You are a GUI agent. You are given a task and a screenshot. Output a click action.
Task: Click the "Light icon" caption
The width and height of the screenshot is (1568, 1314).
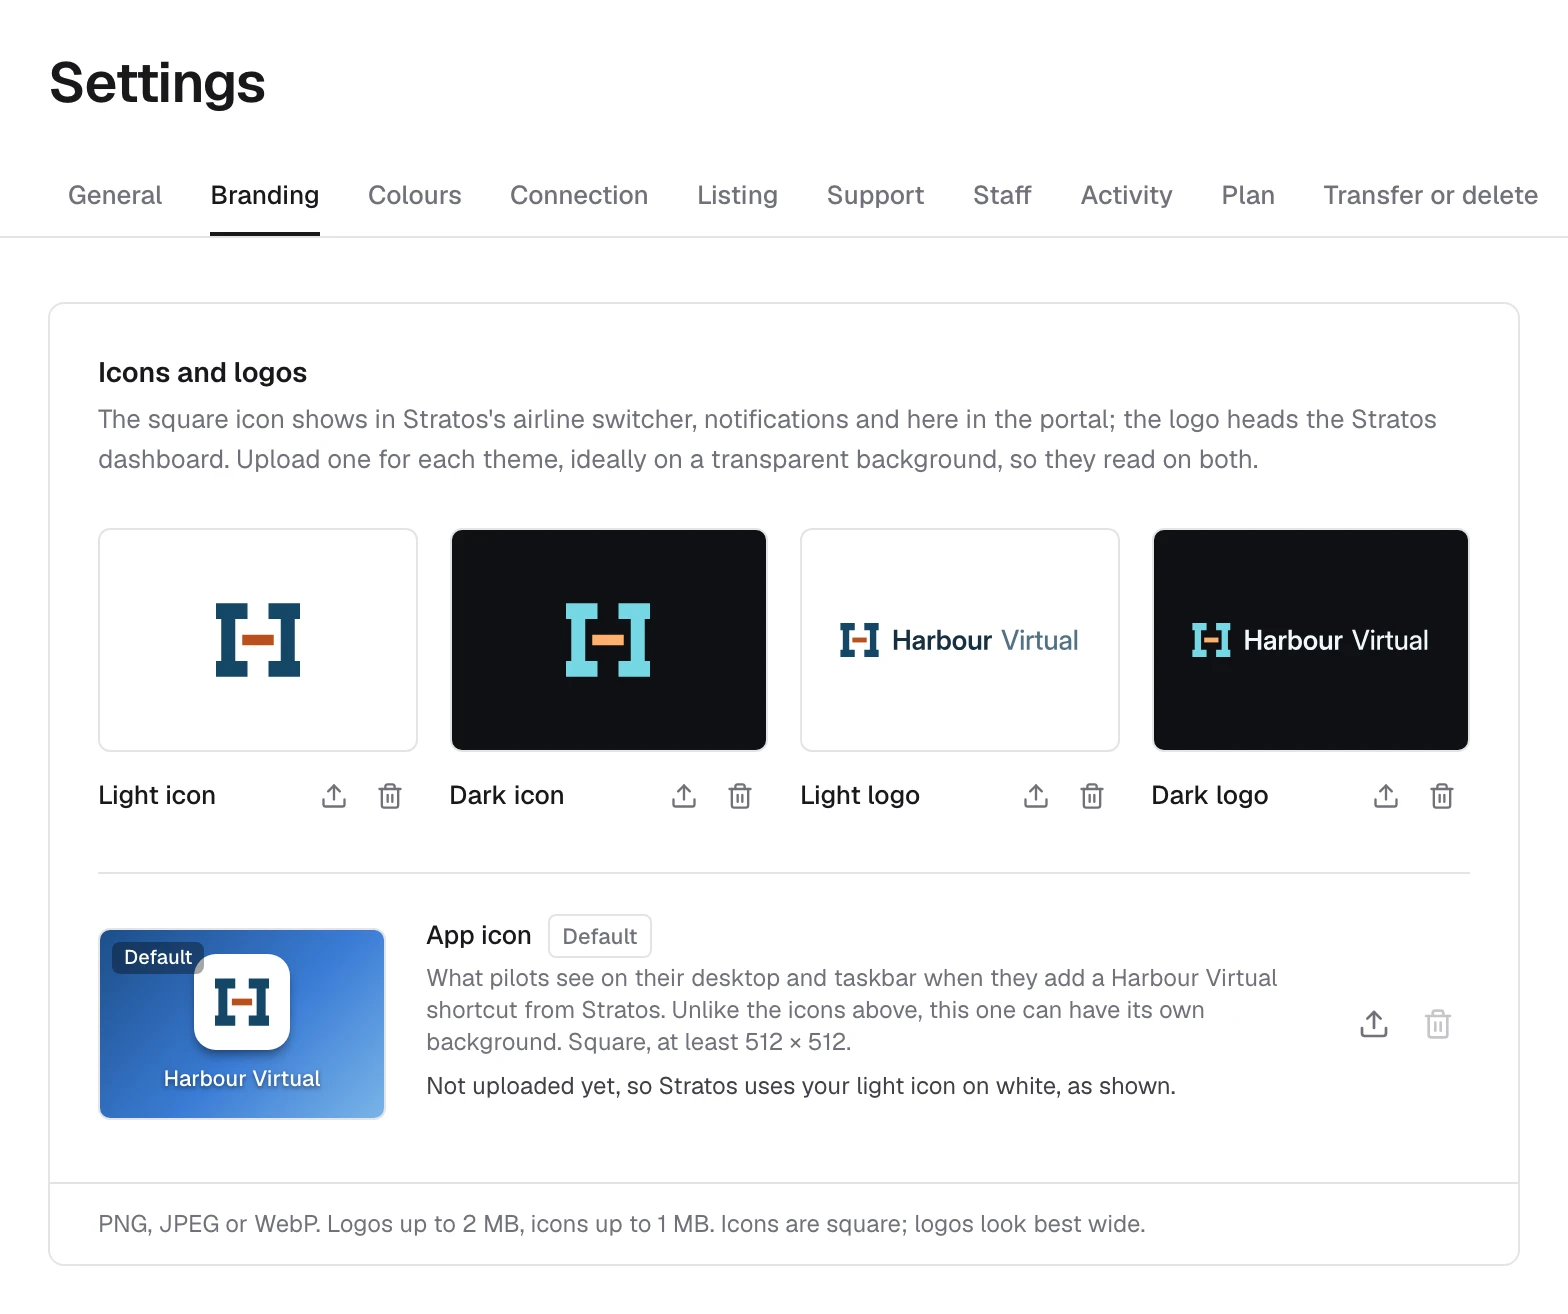pyautogui.click(x=157, y=795)
